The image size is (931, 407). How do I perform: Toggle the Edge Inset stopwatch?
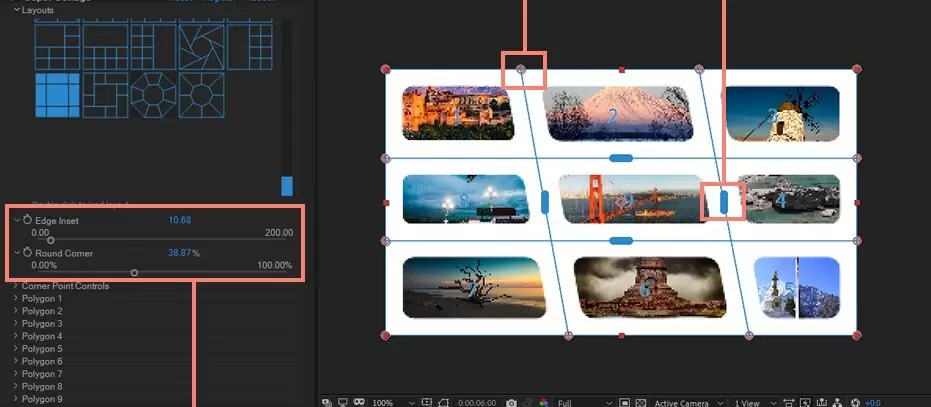(27, 220)
